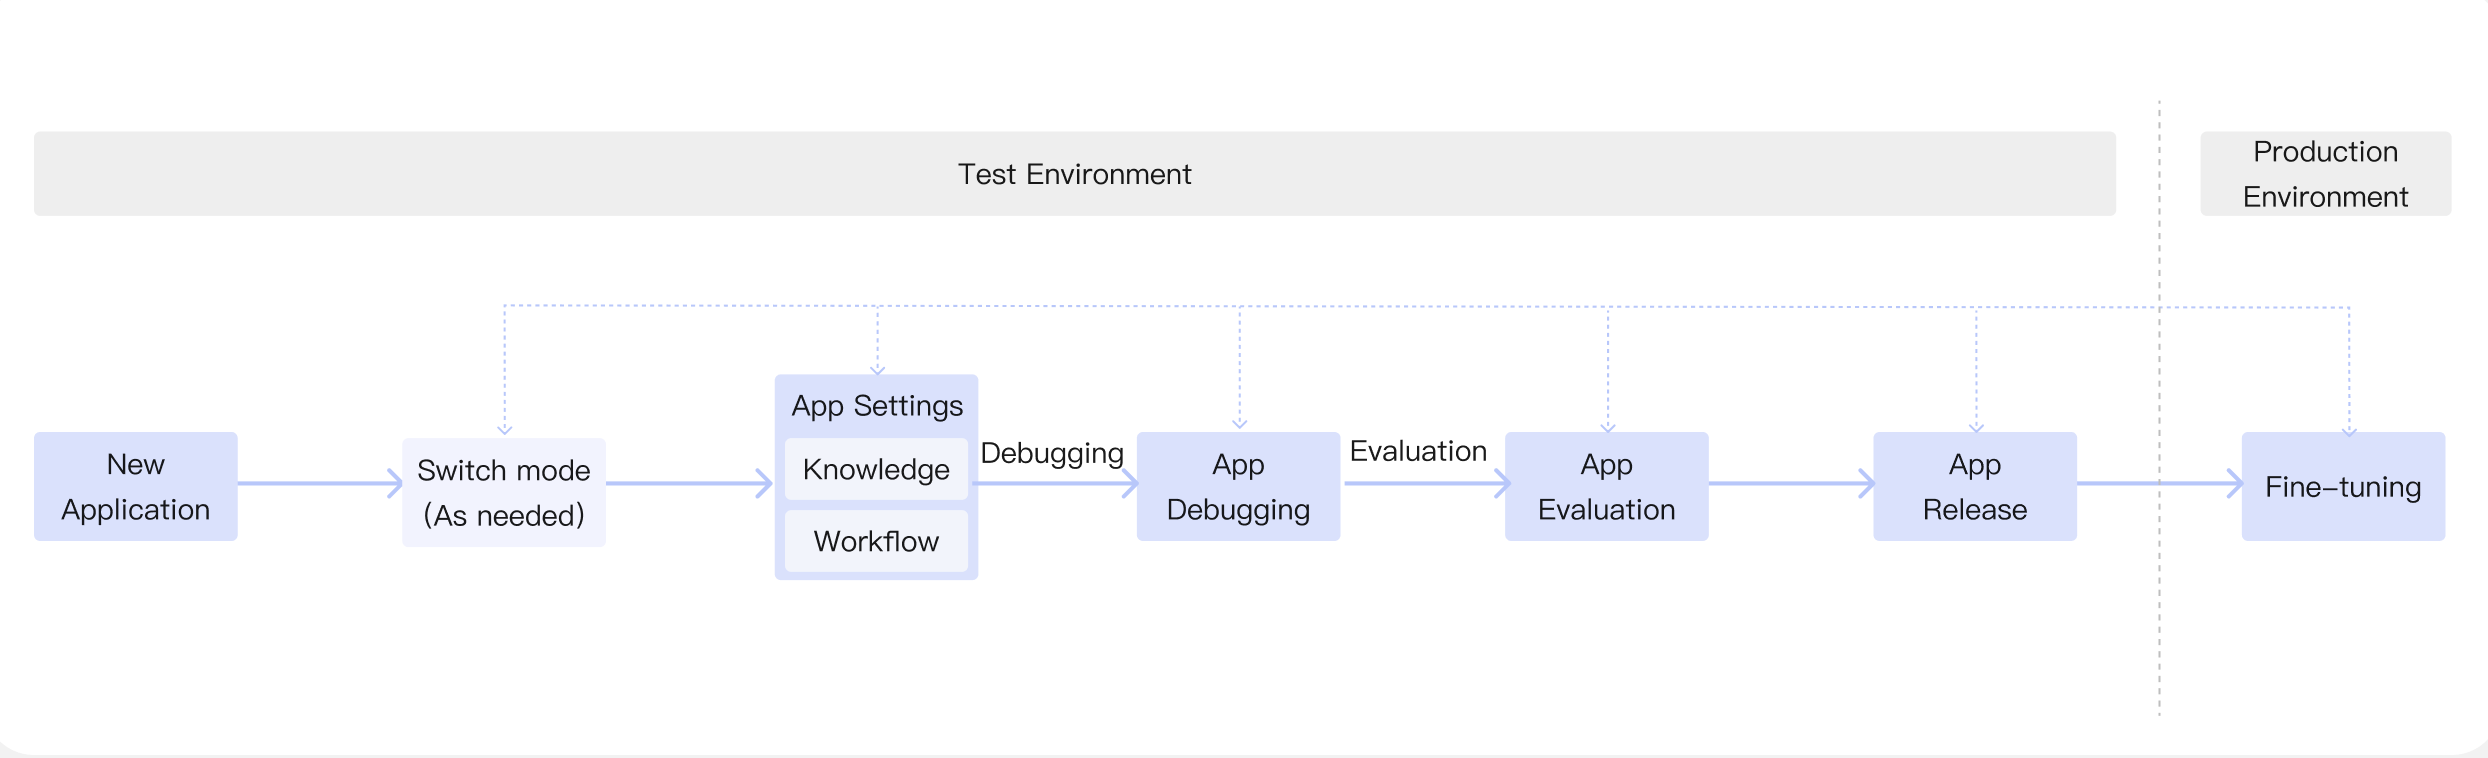Viewport: 2488px width, 758px height.
Task: Click dashed arrowhead above App Release box
Action: click(1976, 426)
